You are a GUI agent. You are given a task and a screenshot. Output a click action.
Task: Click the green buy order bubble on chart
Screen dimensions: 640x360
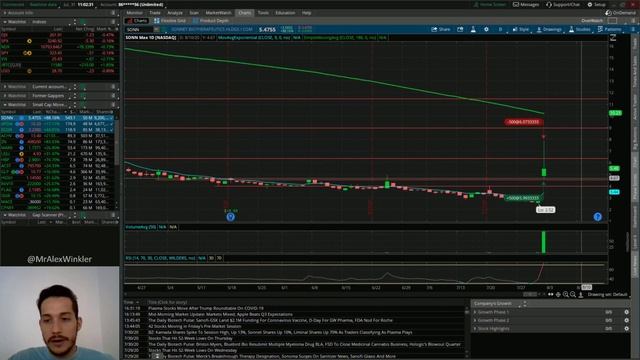[x=523, y=198]
